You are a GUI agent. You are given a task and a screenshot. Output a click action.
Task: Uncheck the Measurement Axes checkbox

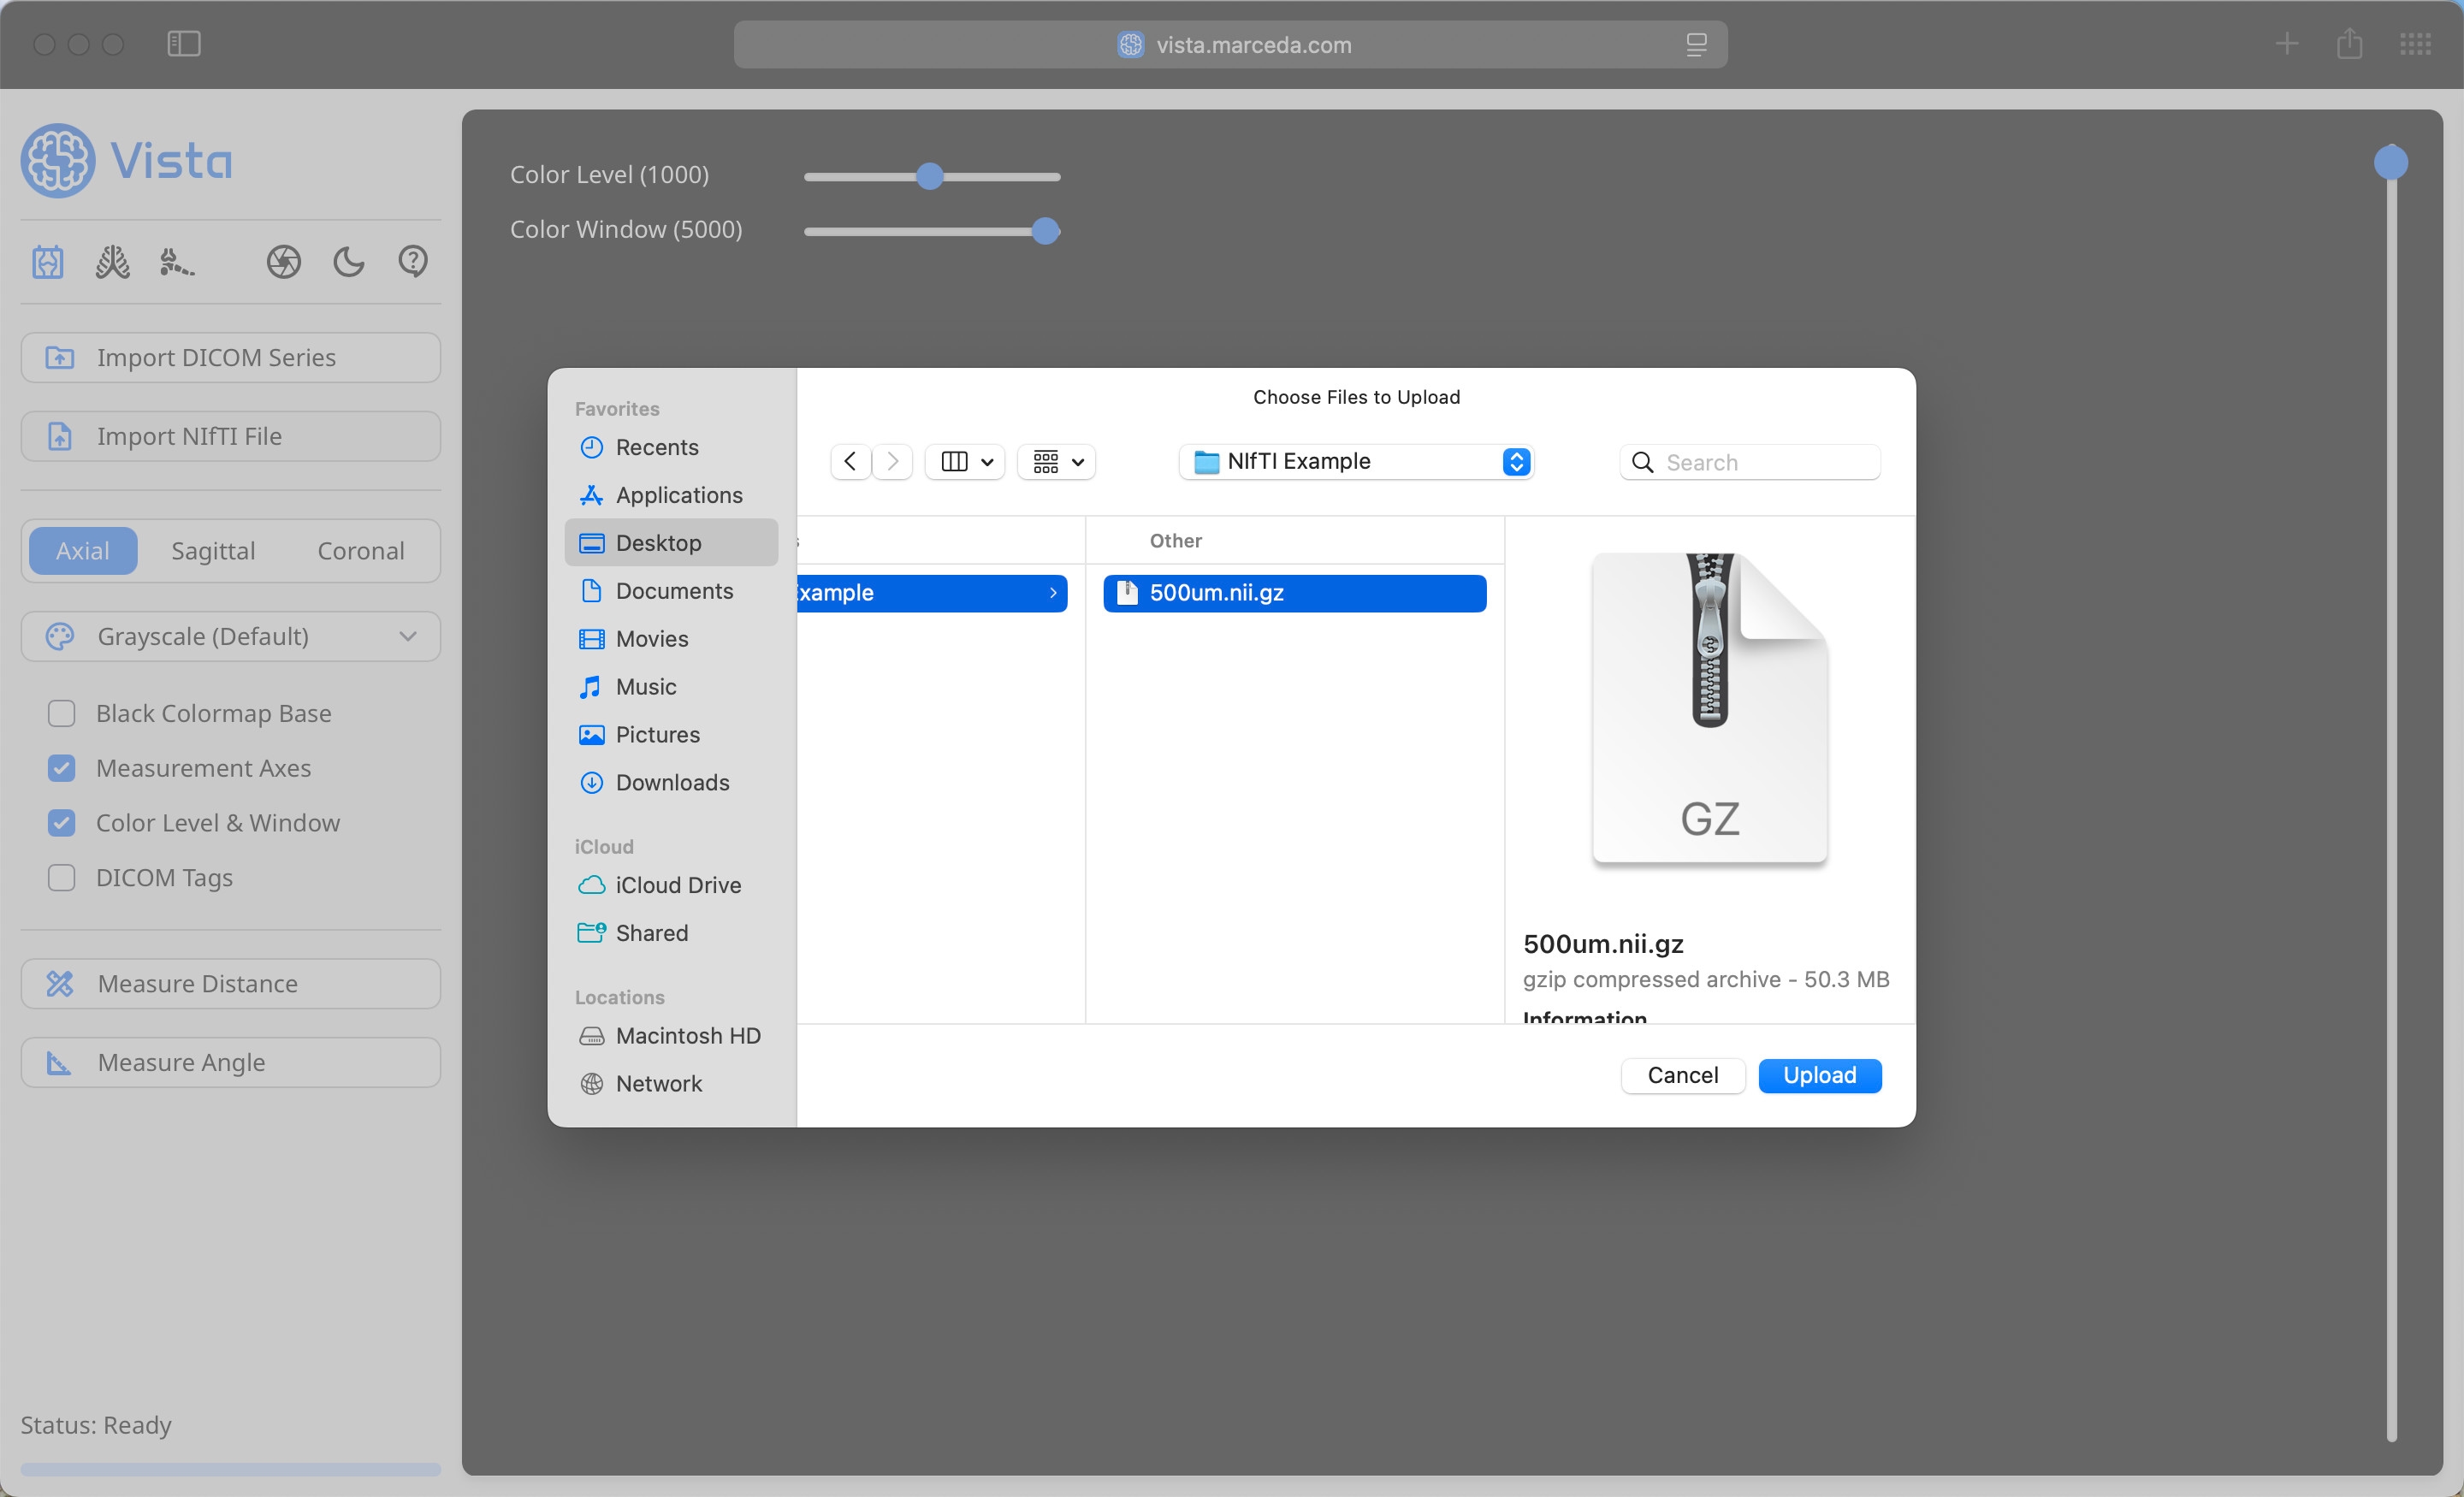coord(62,768)
